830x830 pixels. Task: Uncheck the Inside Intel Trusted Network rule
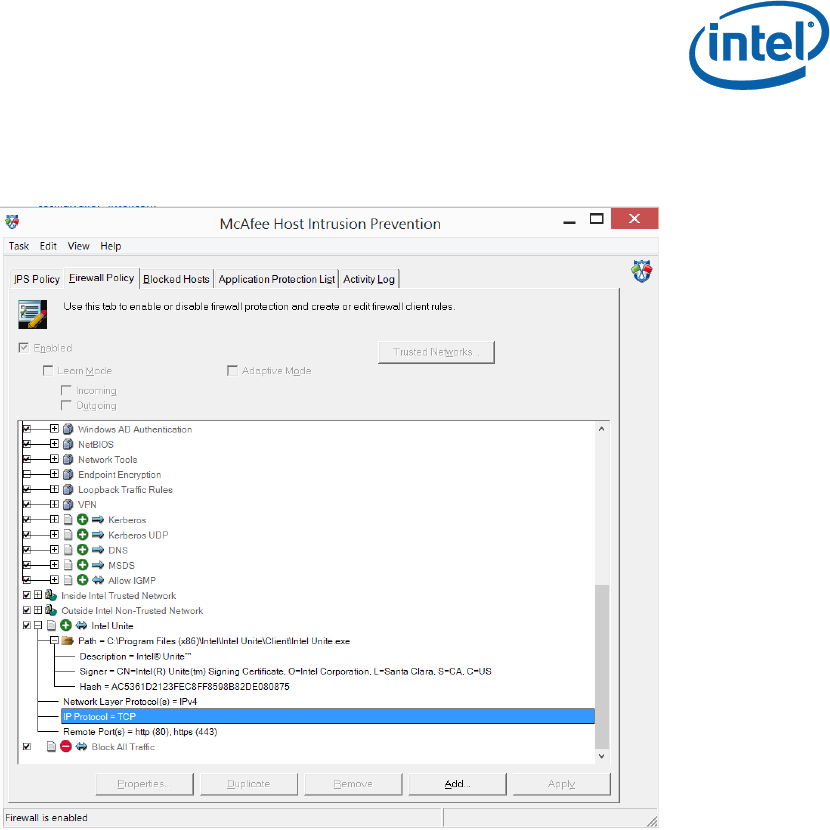tap(27, 595)
